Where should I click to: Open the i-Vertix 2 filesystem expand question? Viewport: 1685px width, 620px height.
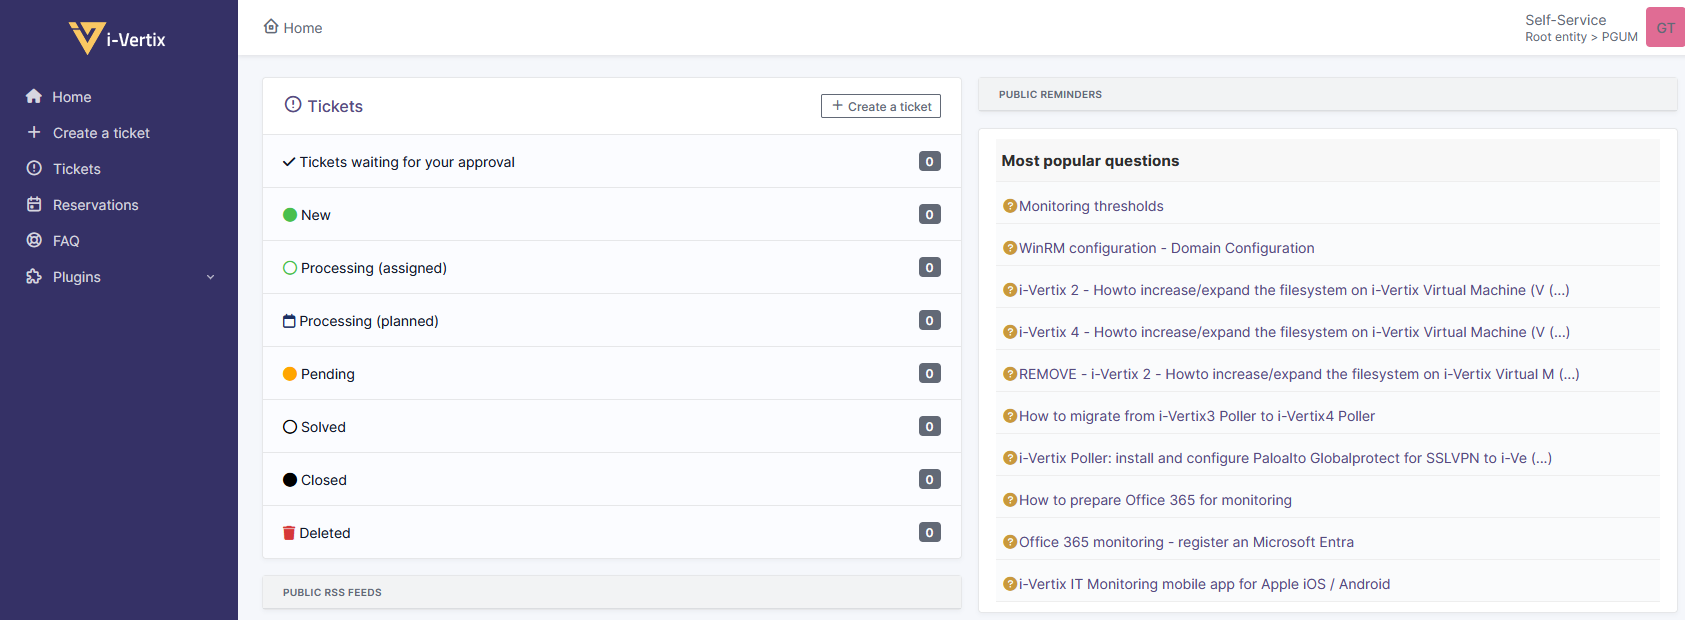coord(1294,290)
